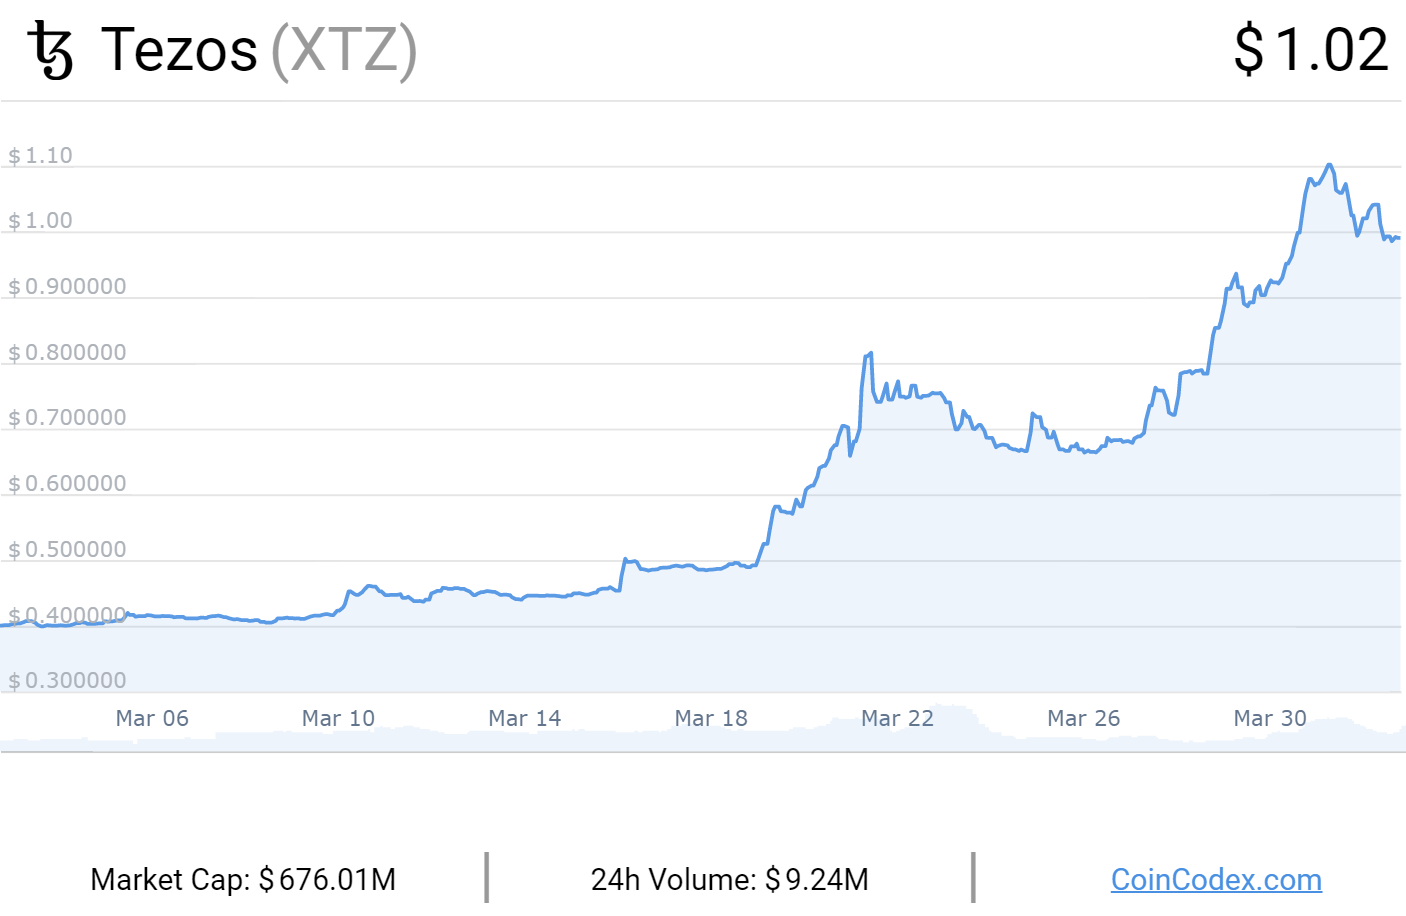Click the $1.10 price axis label

point(41,156)
